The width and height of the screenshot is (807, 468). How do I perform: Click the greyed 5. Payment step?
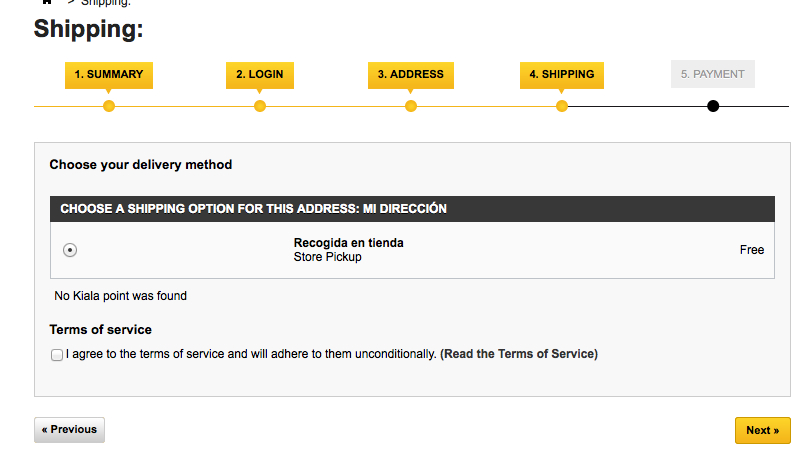713,74
